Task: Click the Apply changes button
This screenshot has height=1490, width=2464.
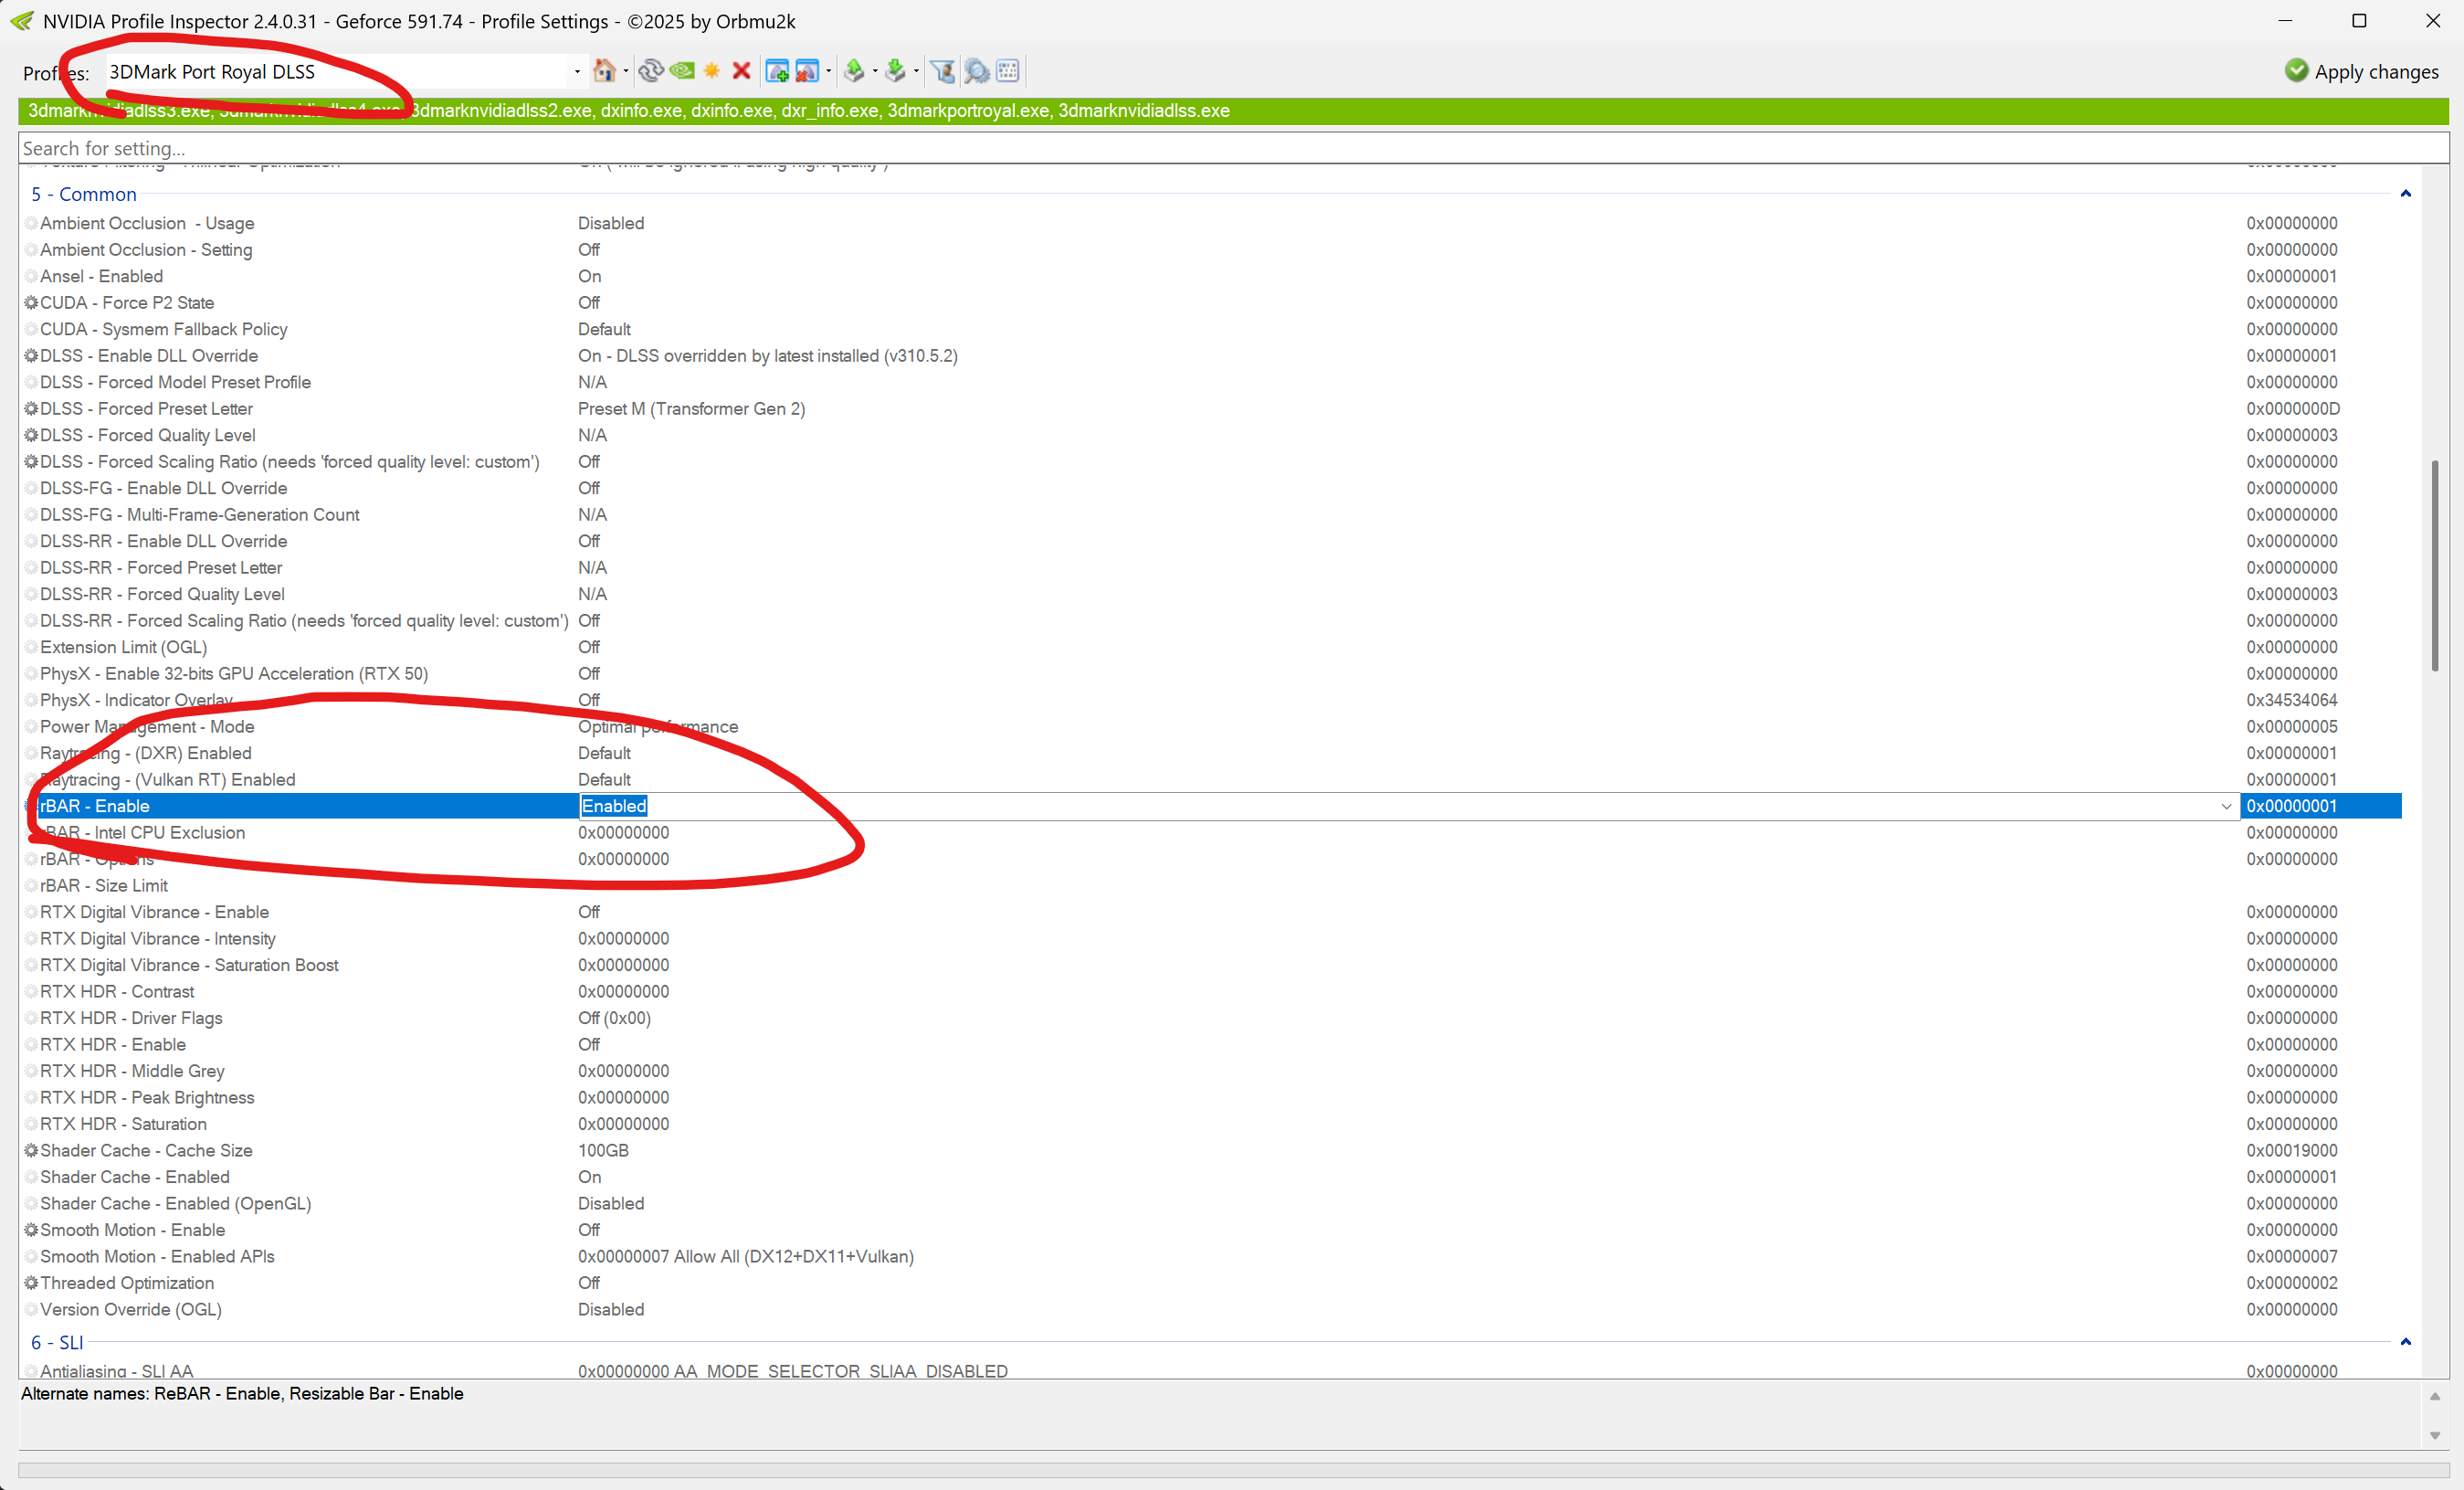Action: [x=2362, y=72]
